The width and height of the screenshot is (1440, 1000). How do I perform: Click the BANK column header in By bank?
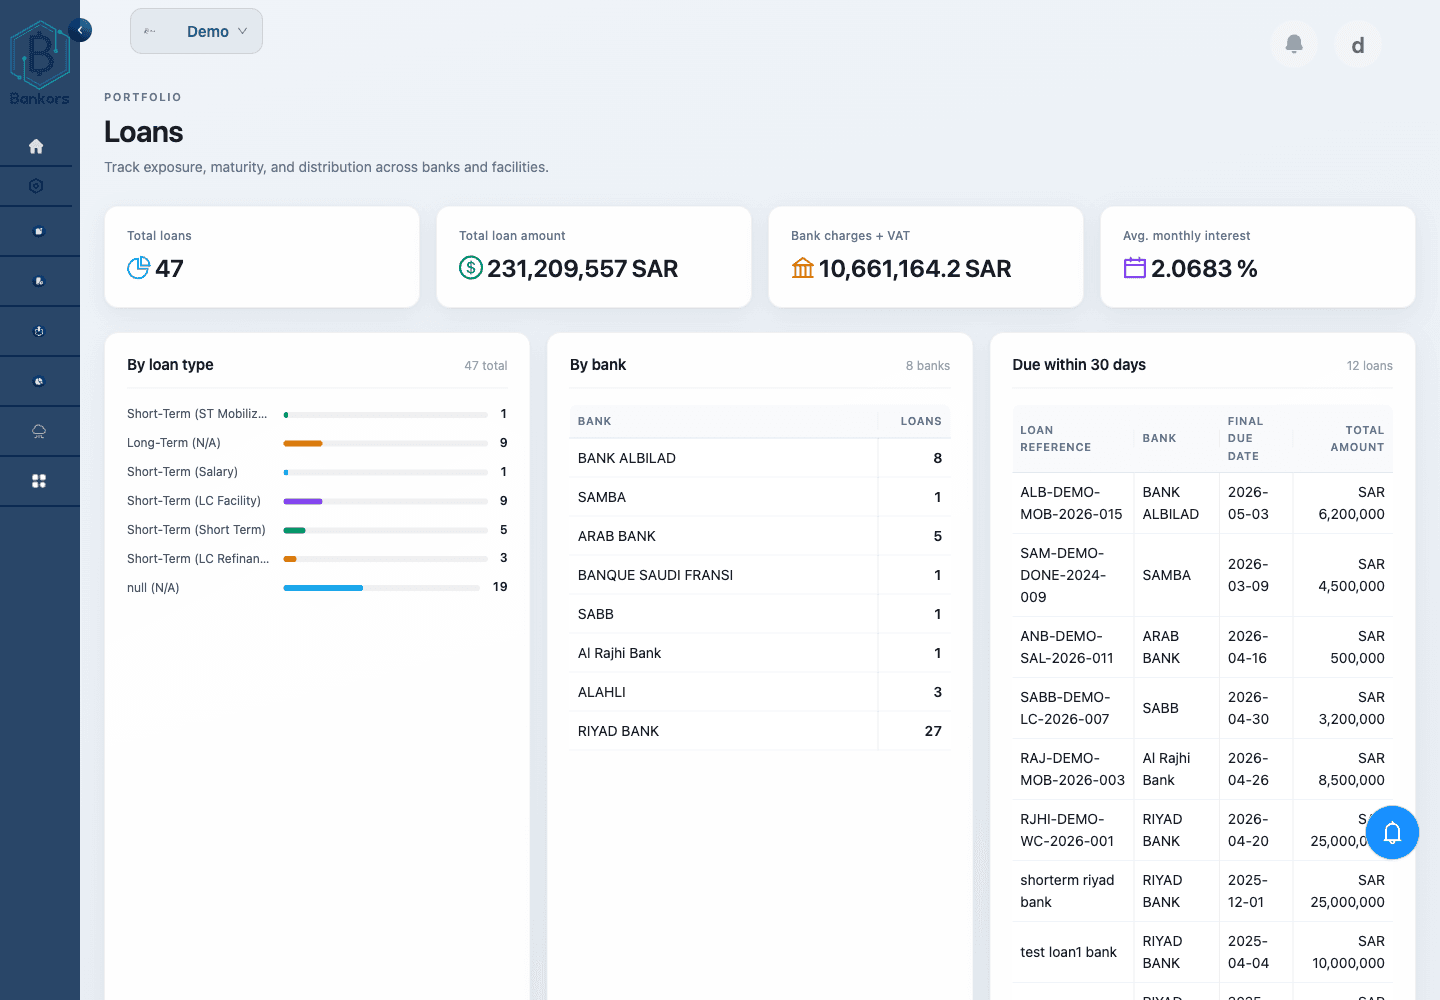coord(594,421)
